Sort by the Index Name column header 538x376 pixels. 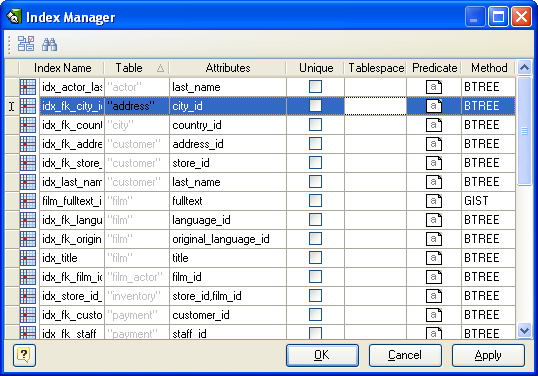click(x=62, y=68)
